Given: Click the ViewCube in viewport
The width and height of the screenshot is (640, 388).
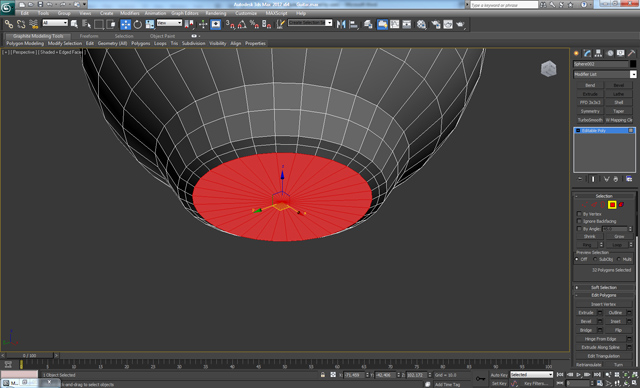Looking at the screenshot, I should 549,69.
